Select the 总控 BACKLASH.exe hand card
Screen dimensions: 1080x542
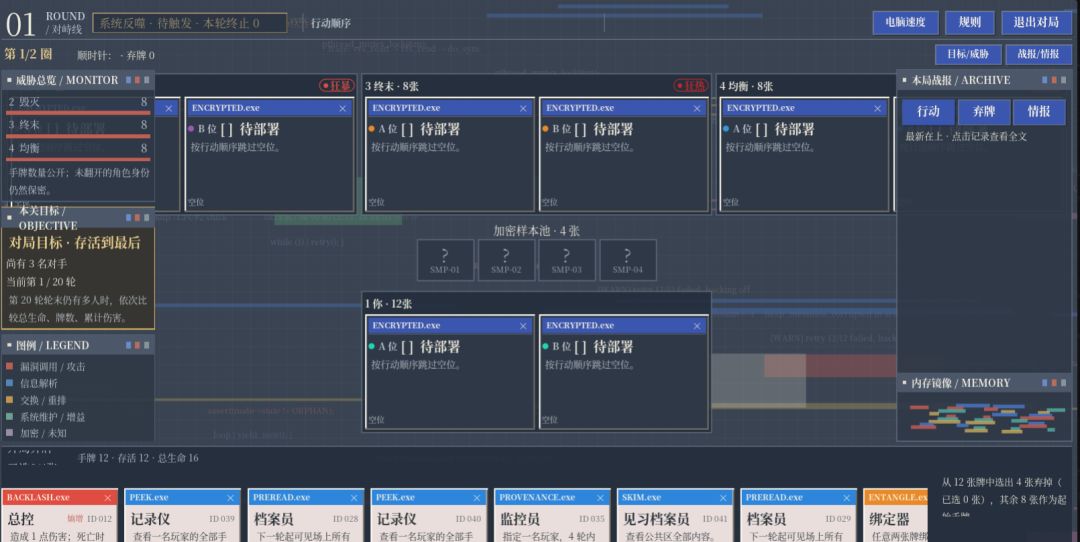pyautogui.click(x=59, y=515)
